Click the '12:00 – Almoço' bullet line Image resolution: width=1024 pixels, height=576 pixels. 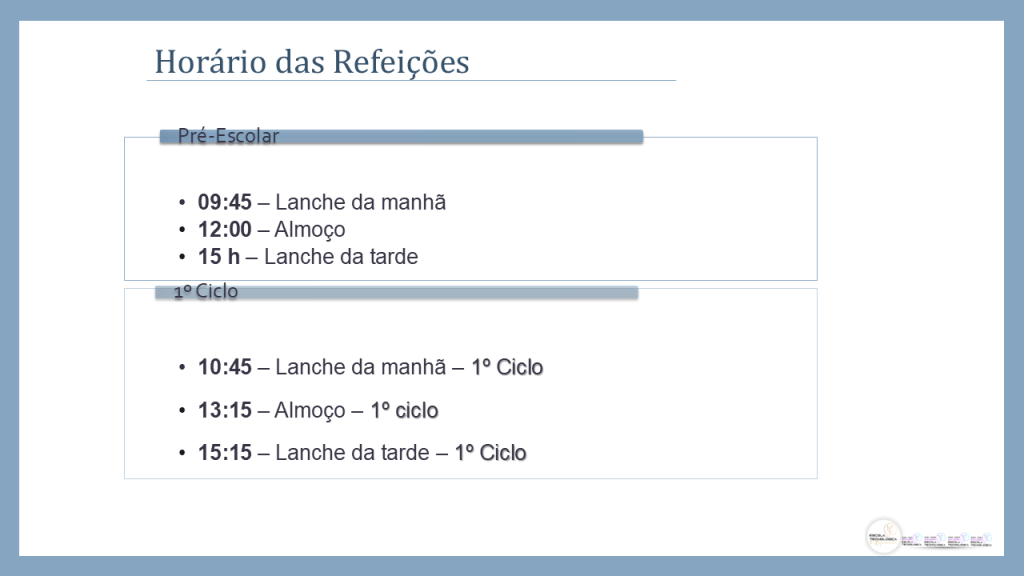pos(272,230)
